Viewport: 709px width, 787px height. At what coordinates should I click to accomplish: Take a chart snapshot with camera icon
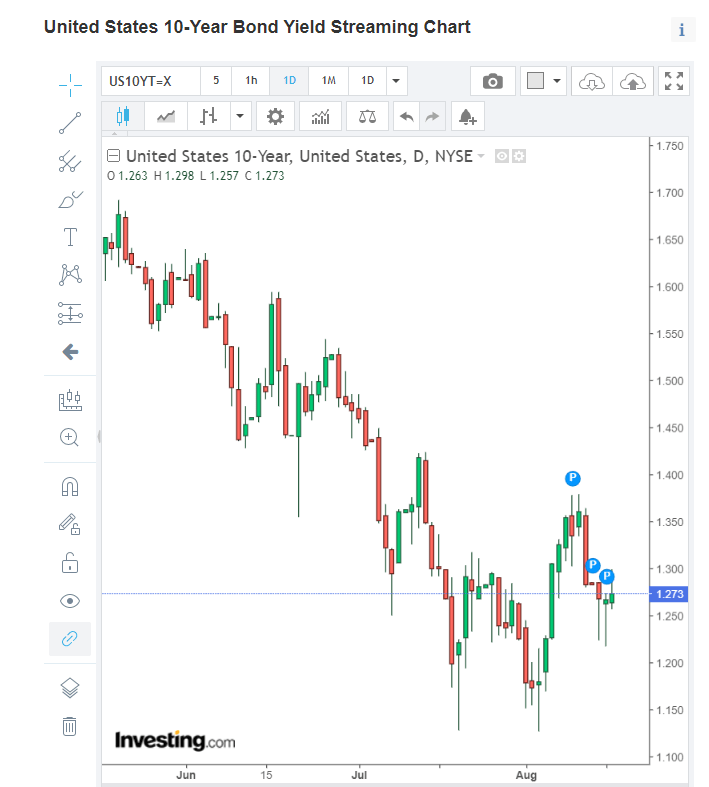(x=493, y=81)
